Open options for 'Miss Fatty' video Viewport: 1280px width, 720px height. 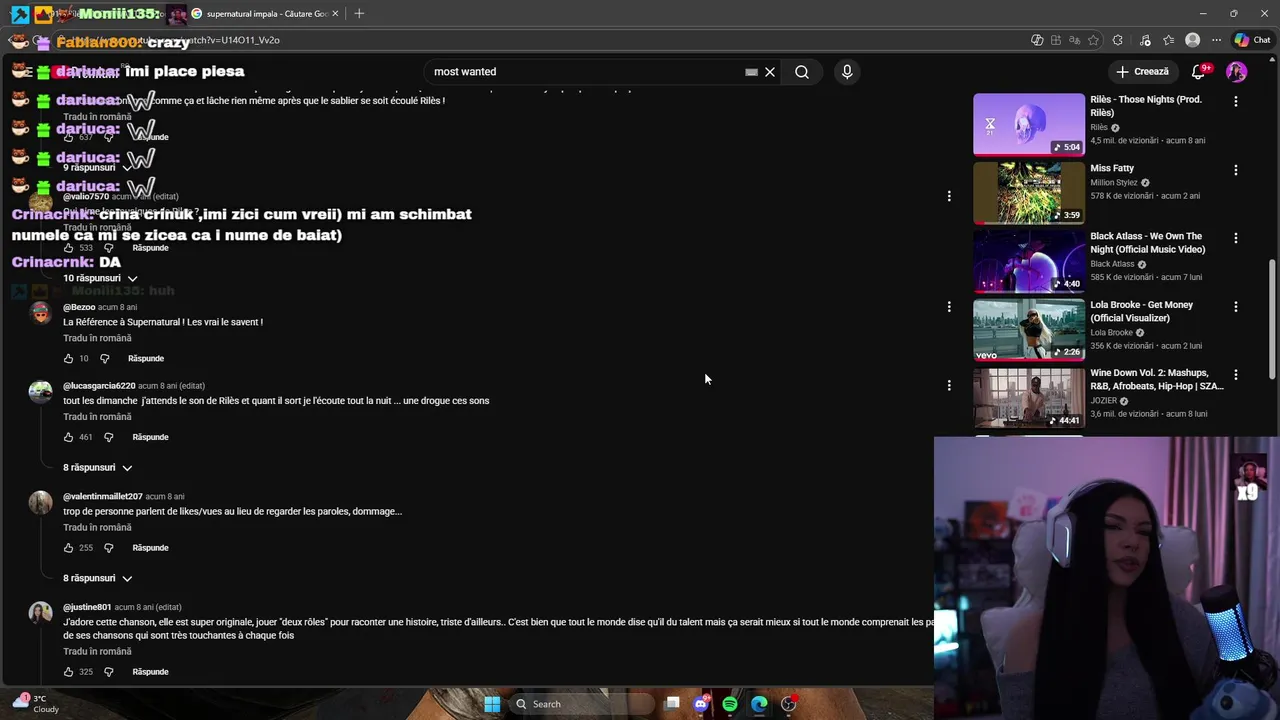coord(1235,170)
